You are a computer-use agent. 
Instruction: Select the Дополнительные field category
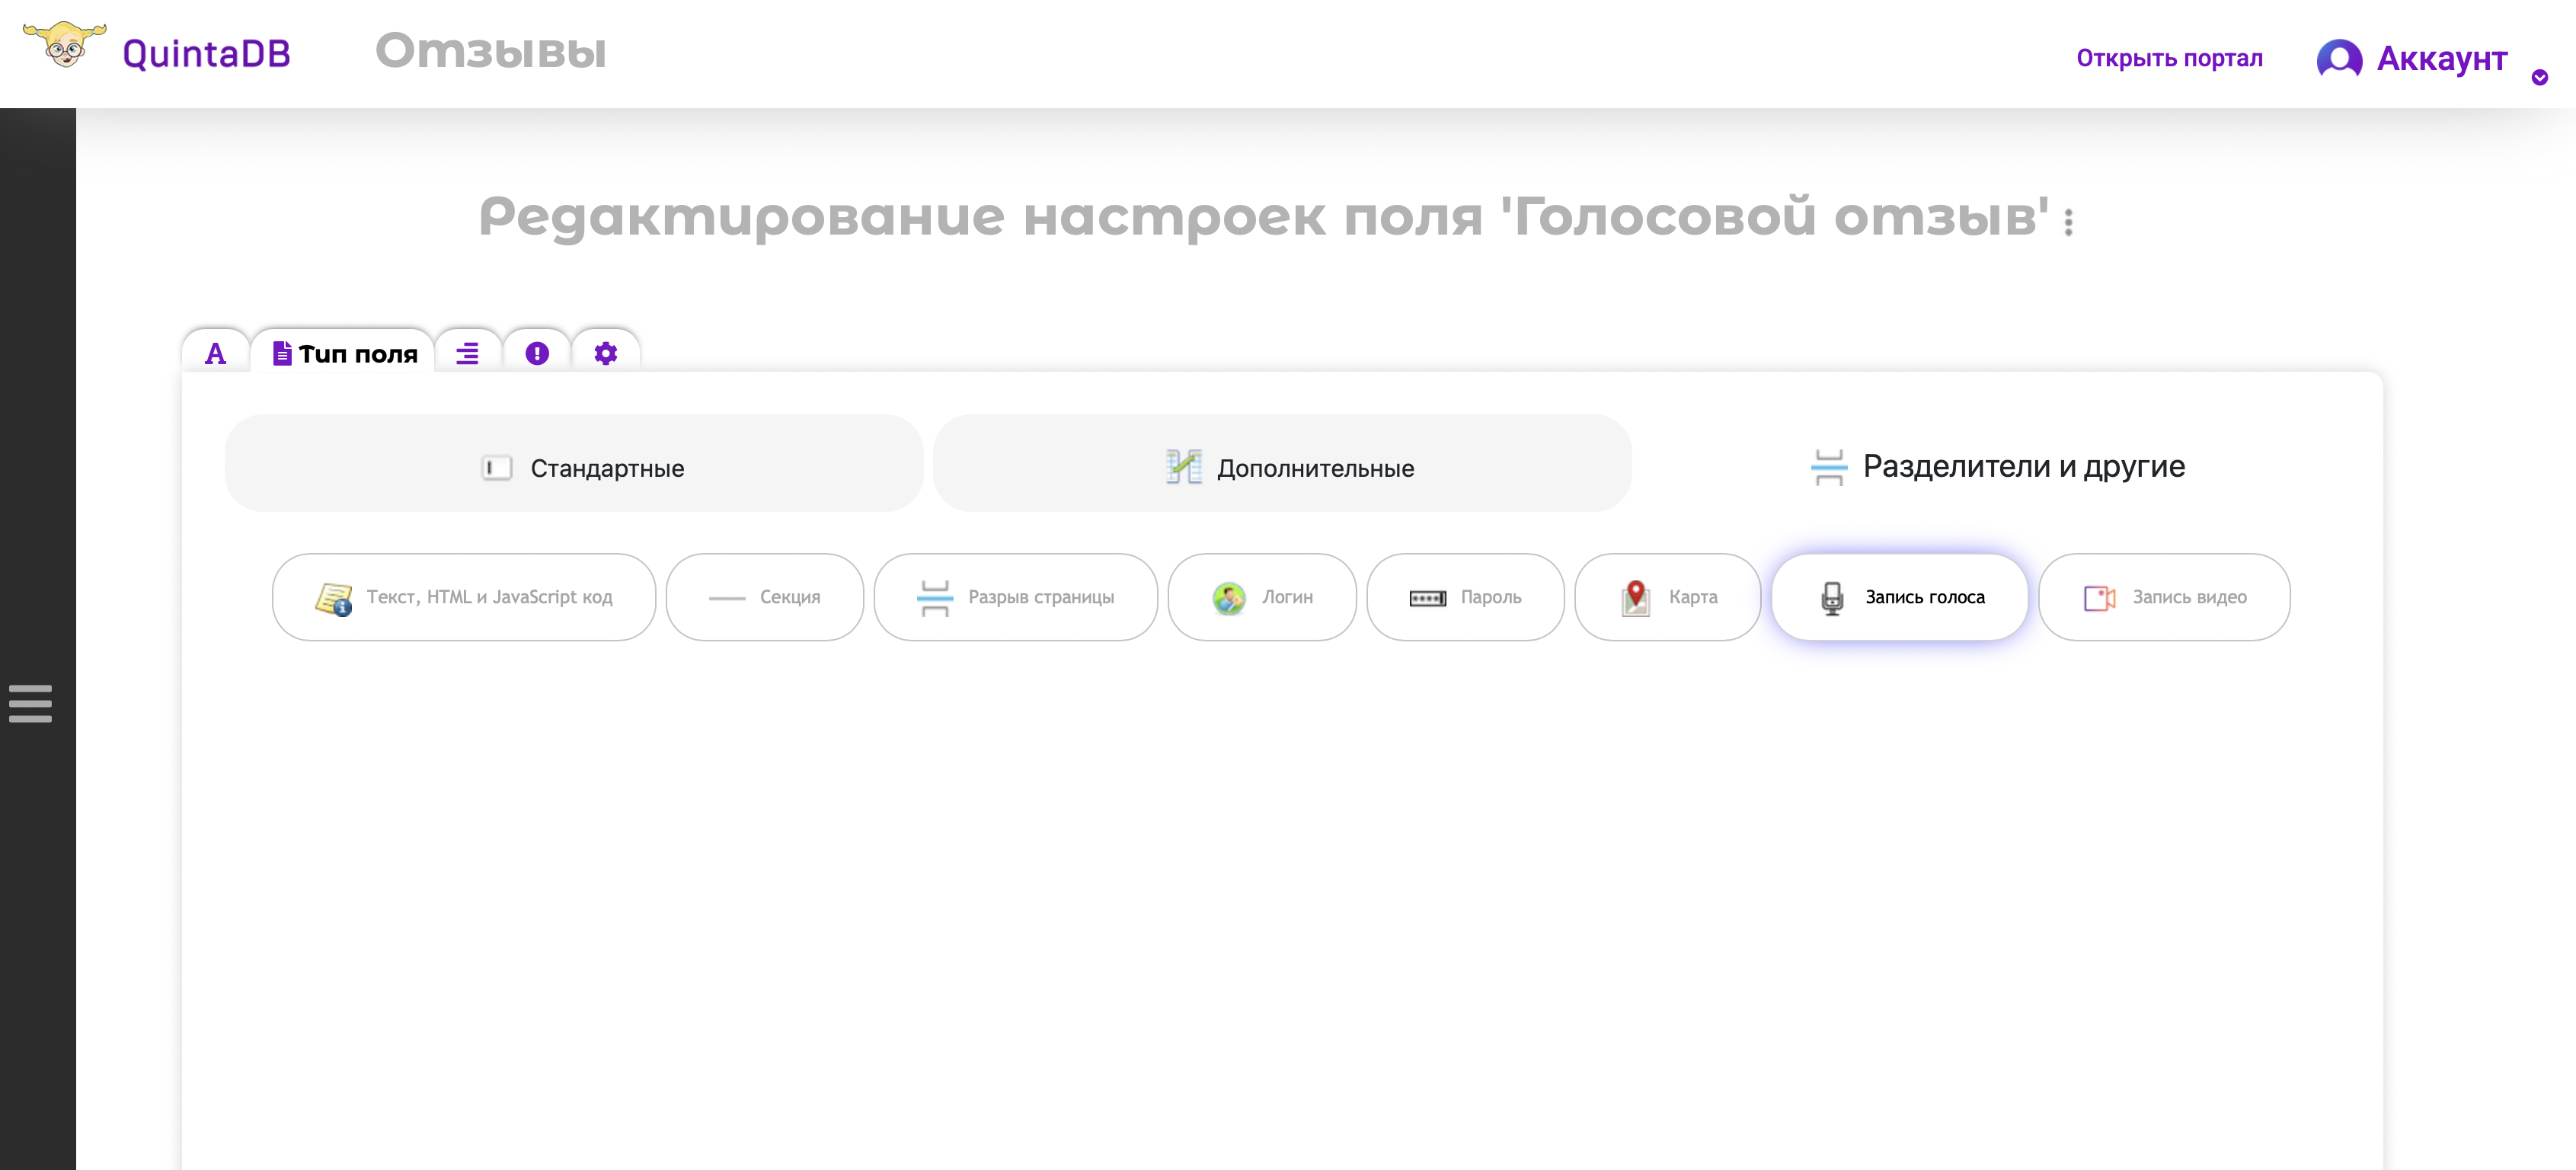[1282, 464]
